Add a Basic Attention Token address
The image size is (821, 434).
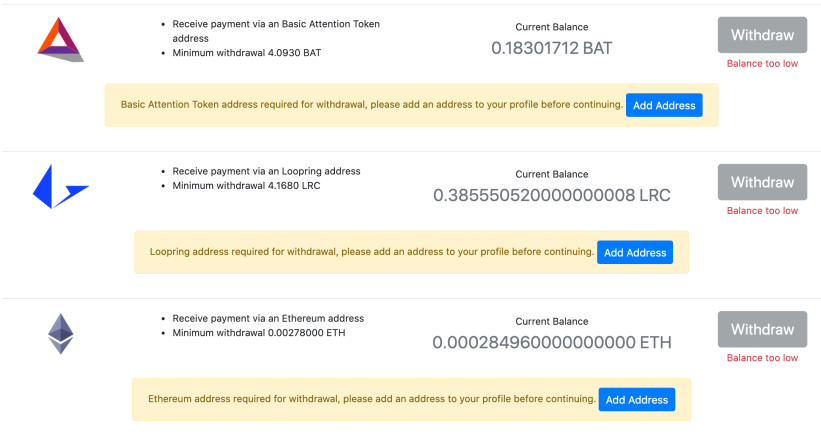(x=664, y=105)
